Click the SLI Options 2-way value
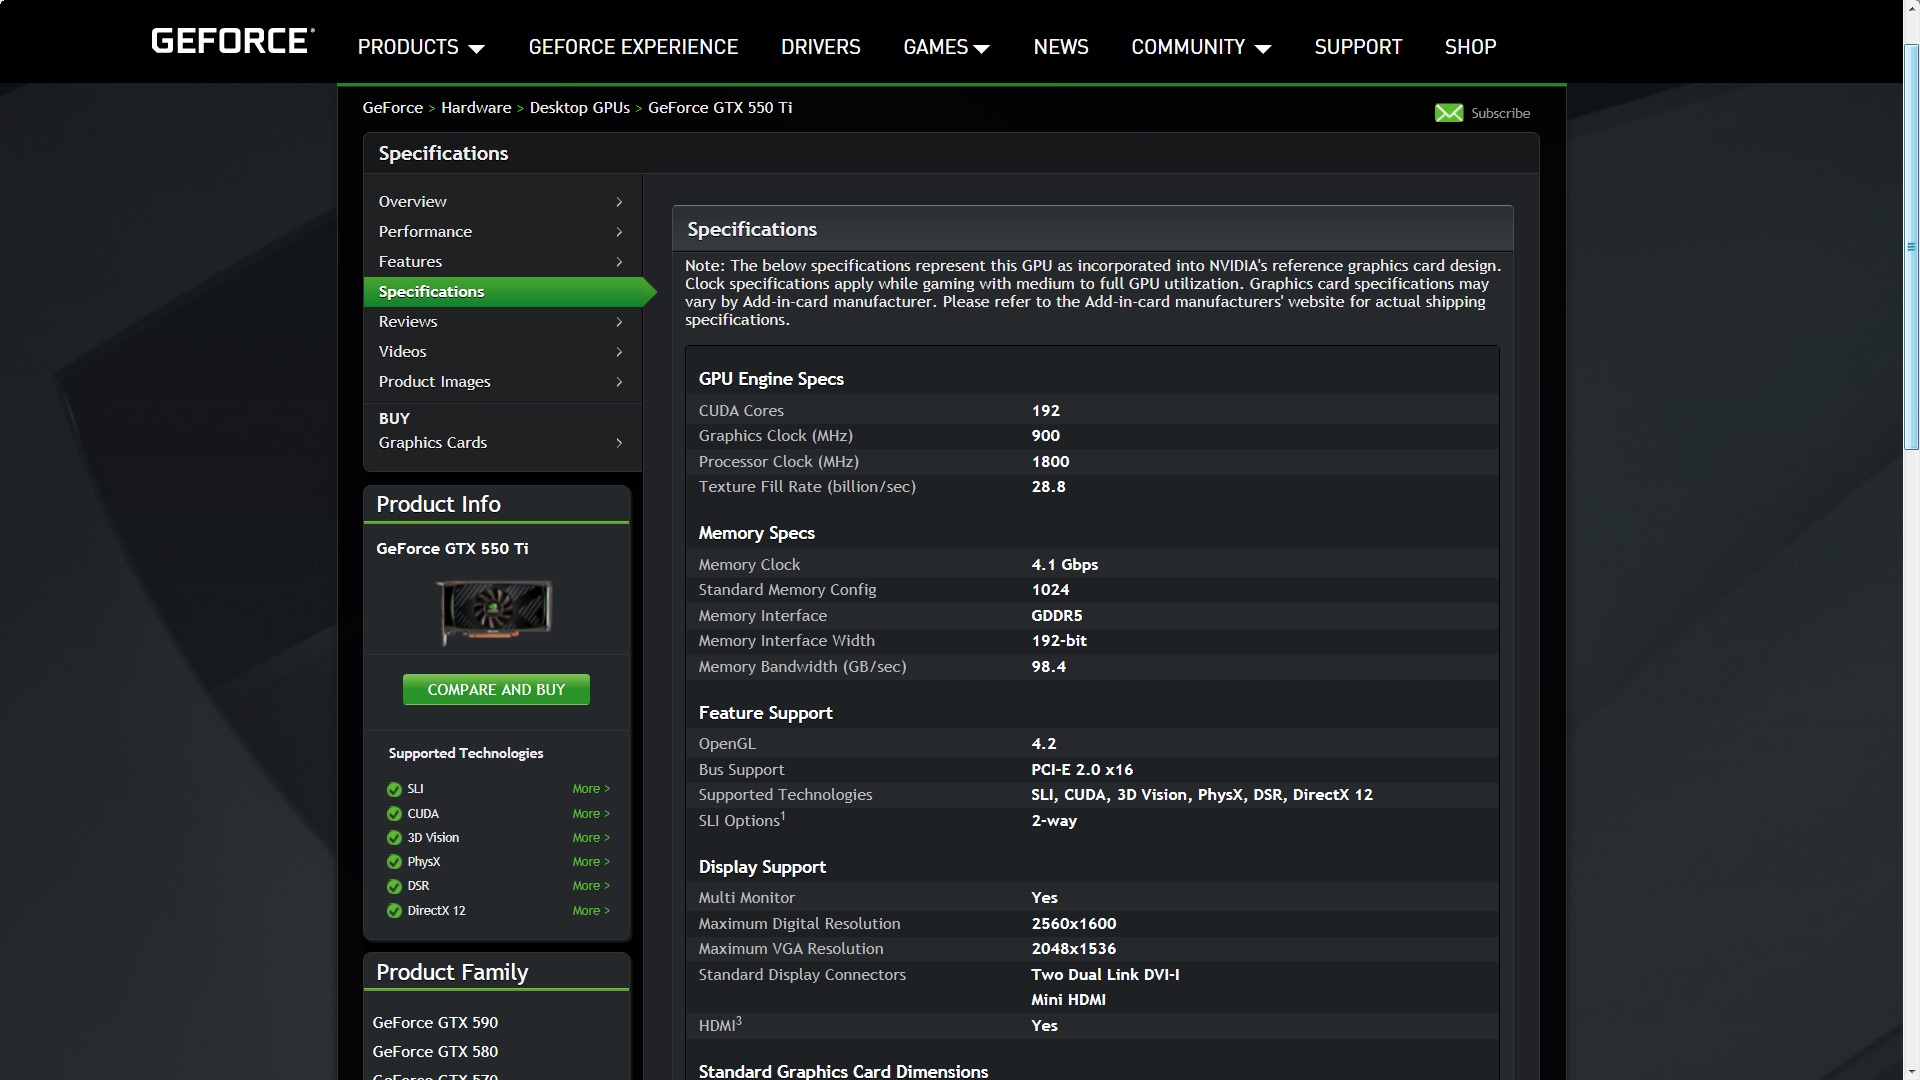 pyautogui.click(x=1054, y=821)
